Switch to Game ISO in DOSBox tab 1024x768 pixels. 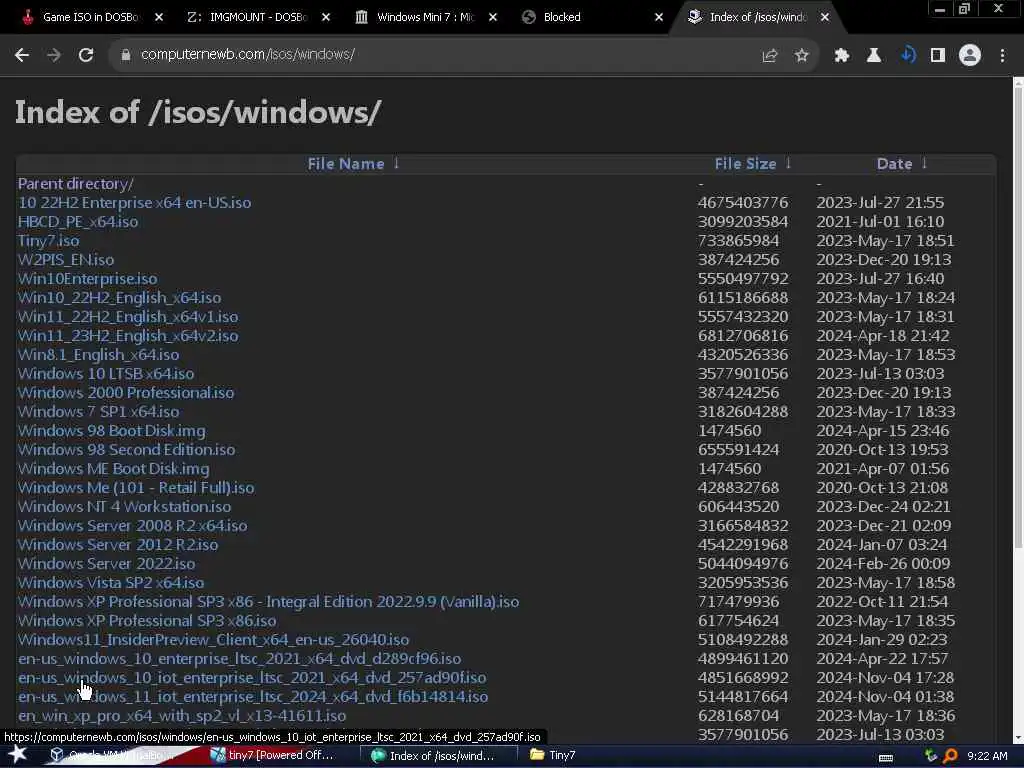90,18
